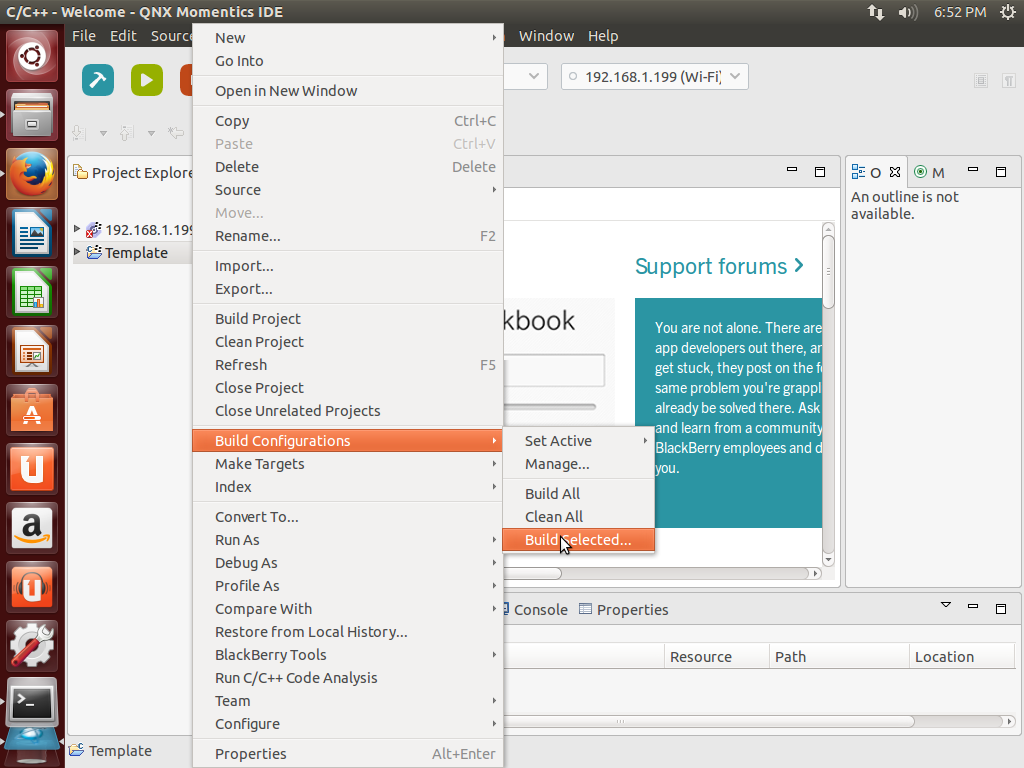Switch to the Console tab

coord(536,609)
